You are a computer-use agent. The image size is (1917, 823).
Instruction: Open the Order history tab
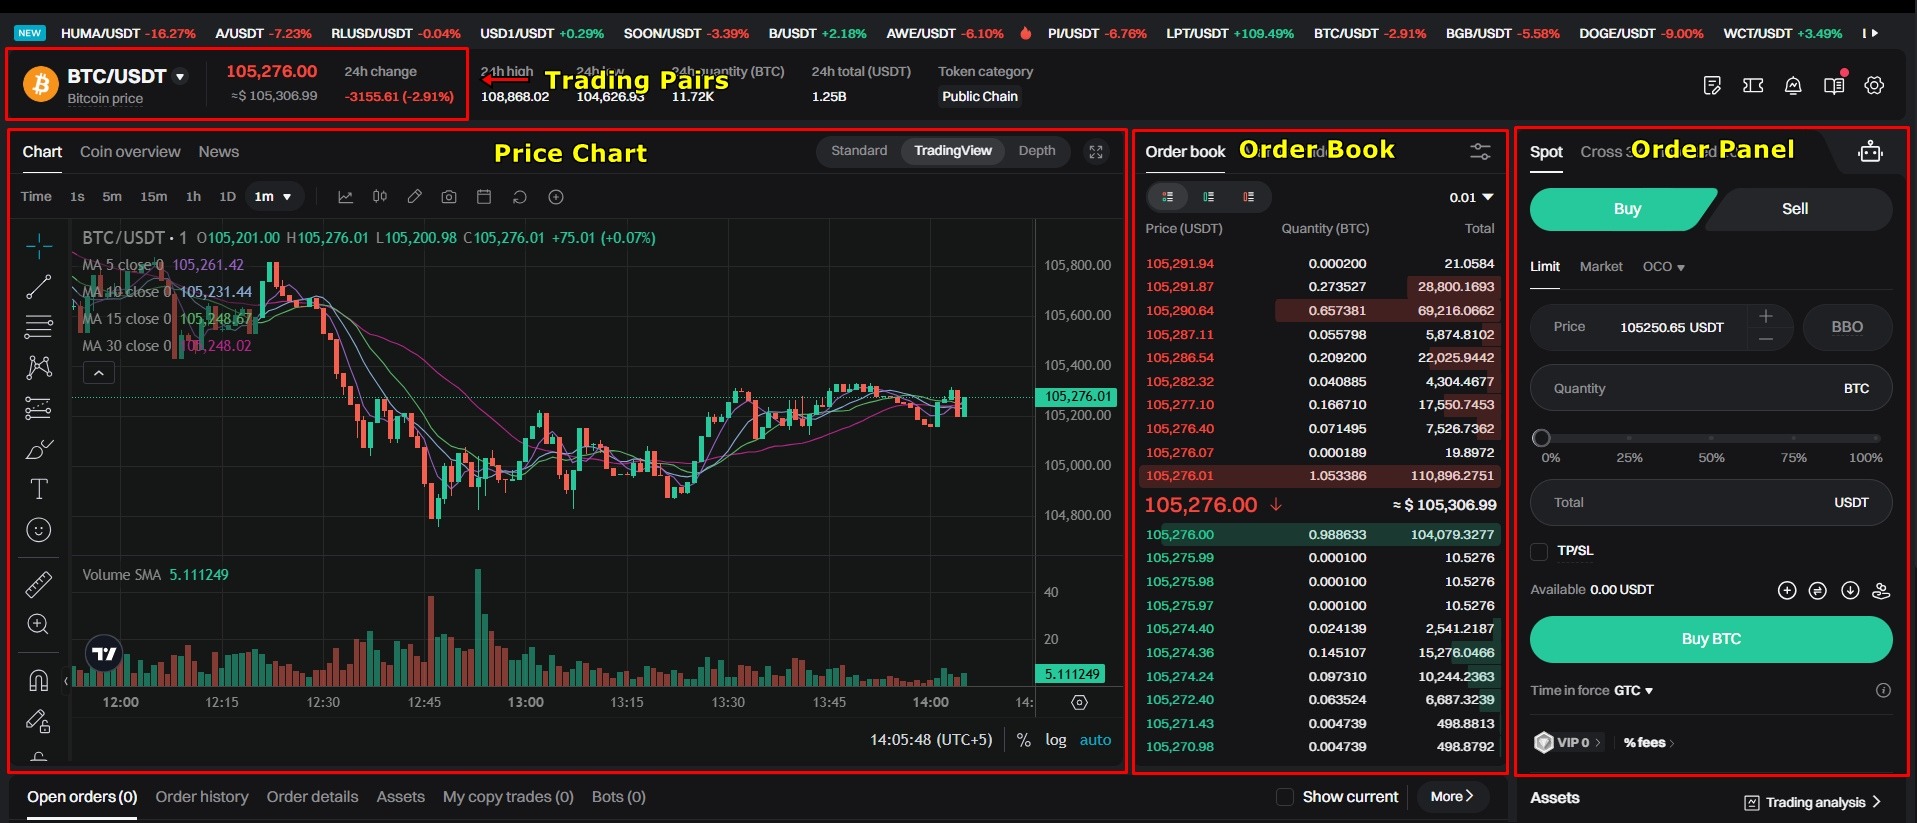pyautogui.click(x=201, y=797)
